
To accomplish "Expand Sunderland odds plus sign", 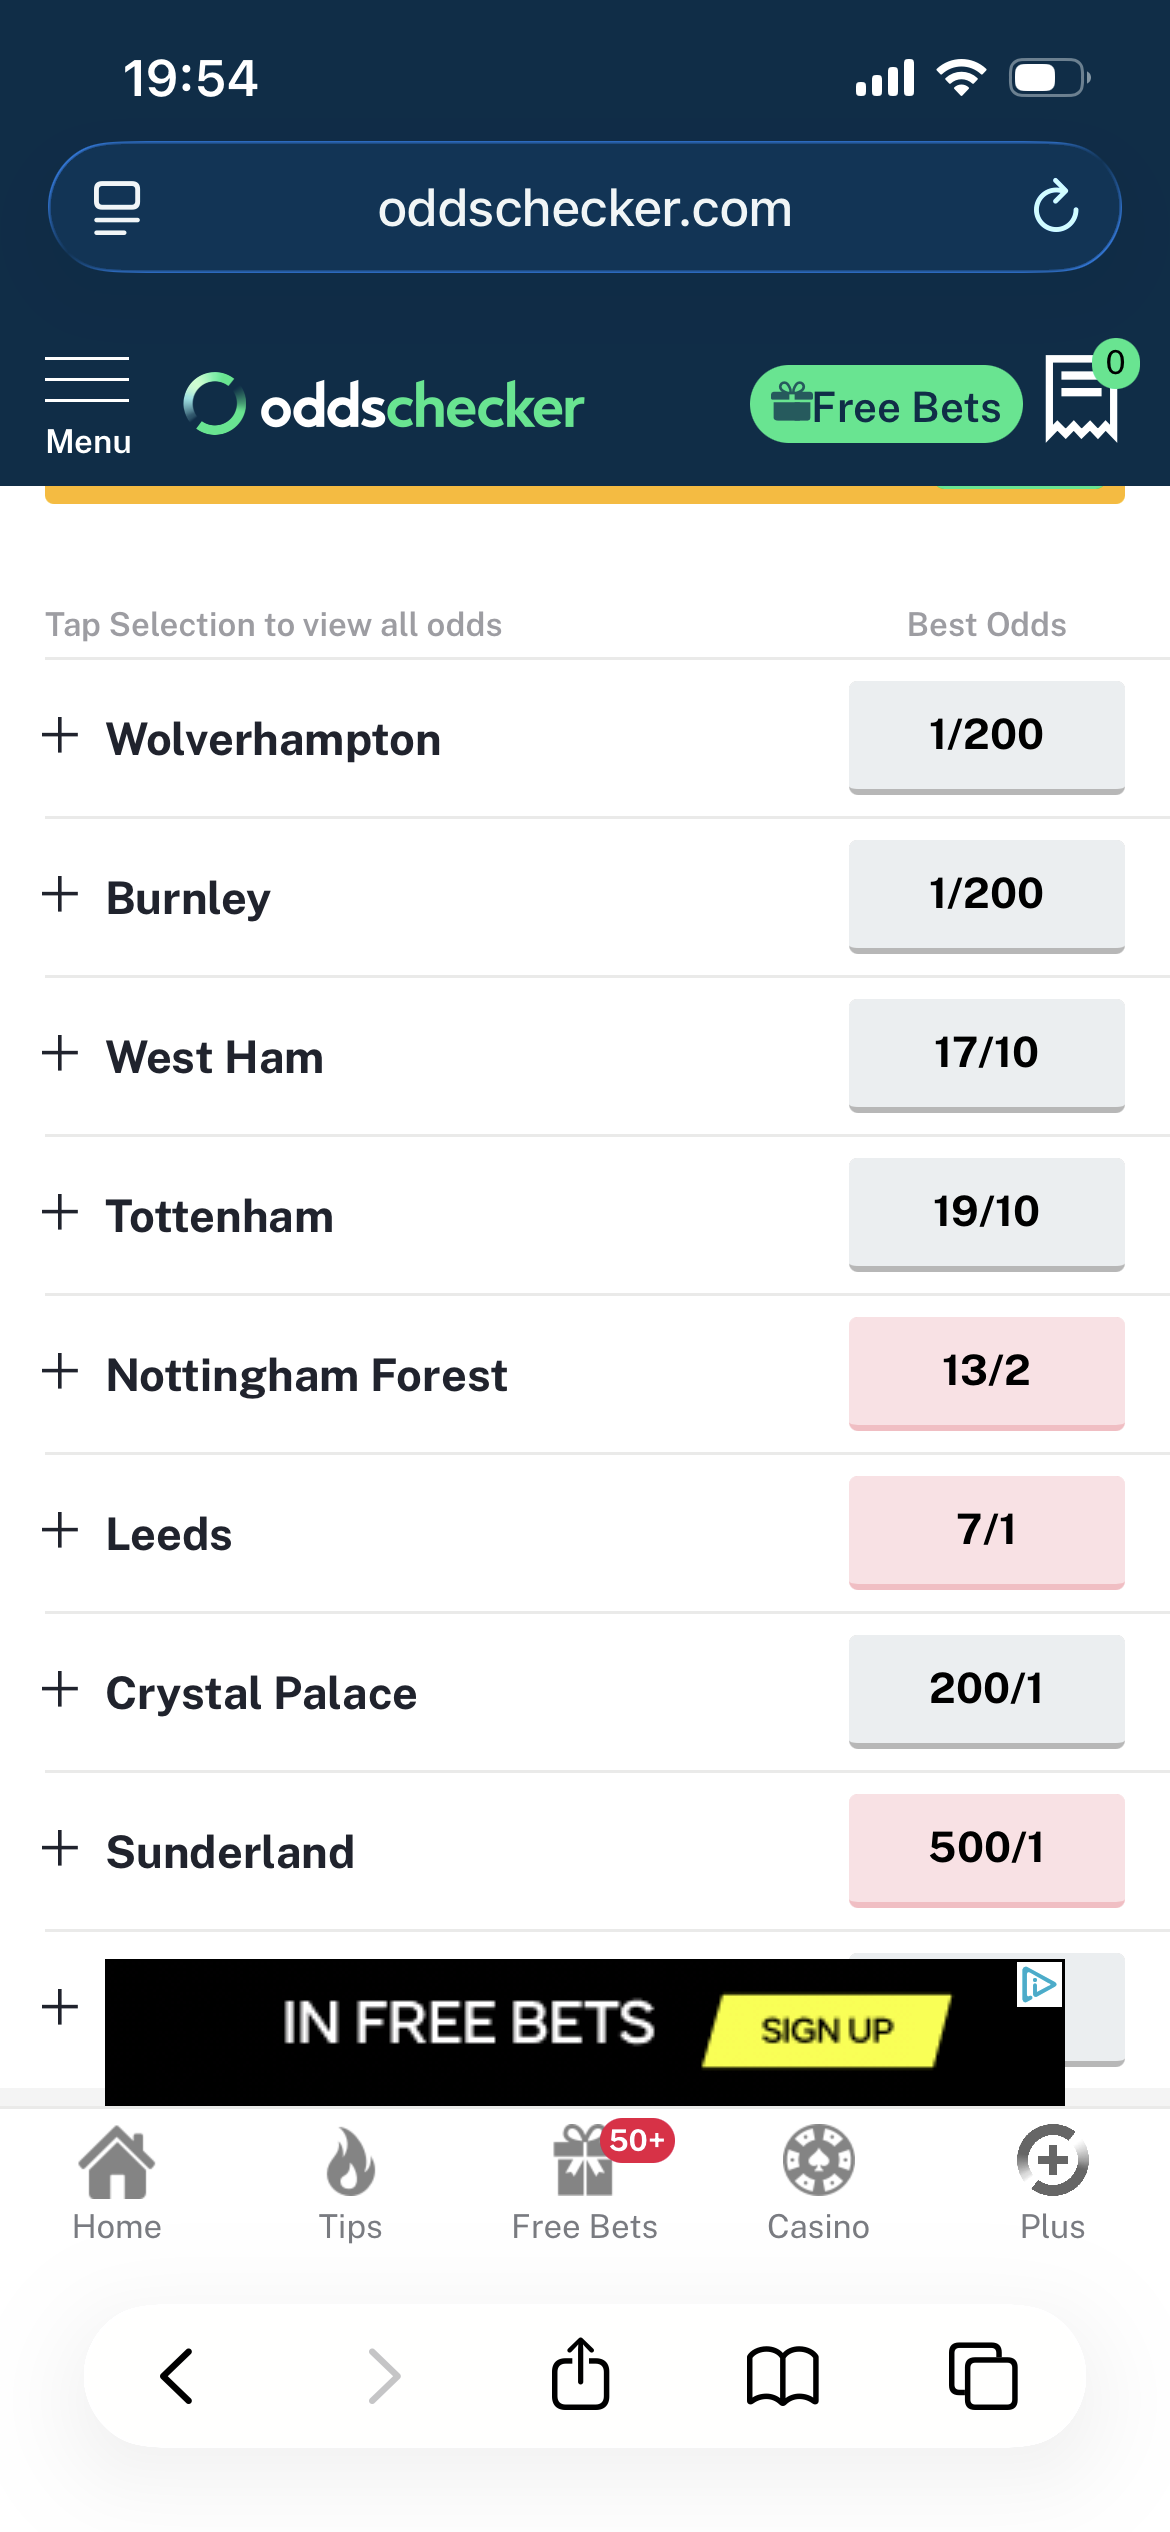I will [x=61, y=1848].
